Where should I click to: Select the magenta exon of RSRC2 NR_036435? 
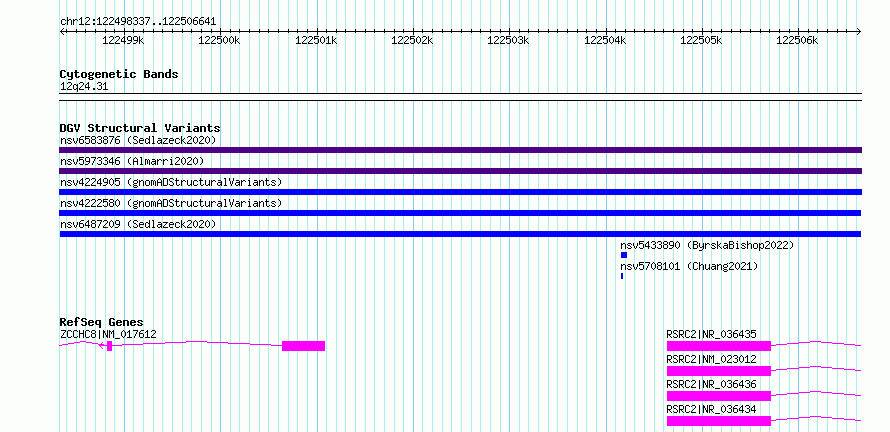click(719, 346)
